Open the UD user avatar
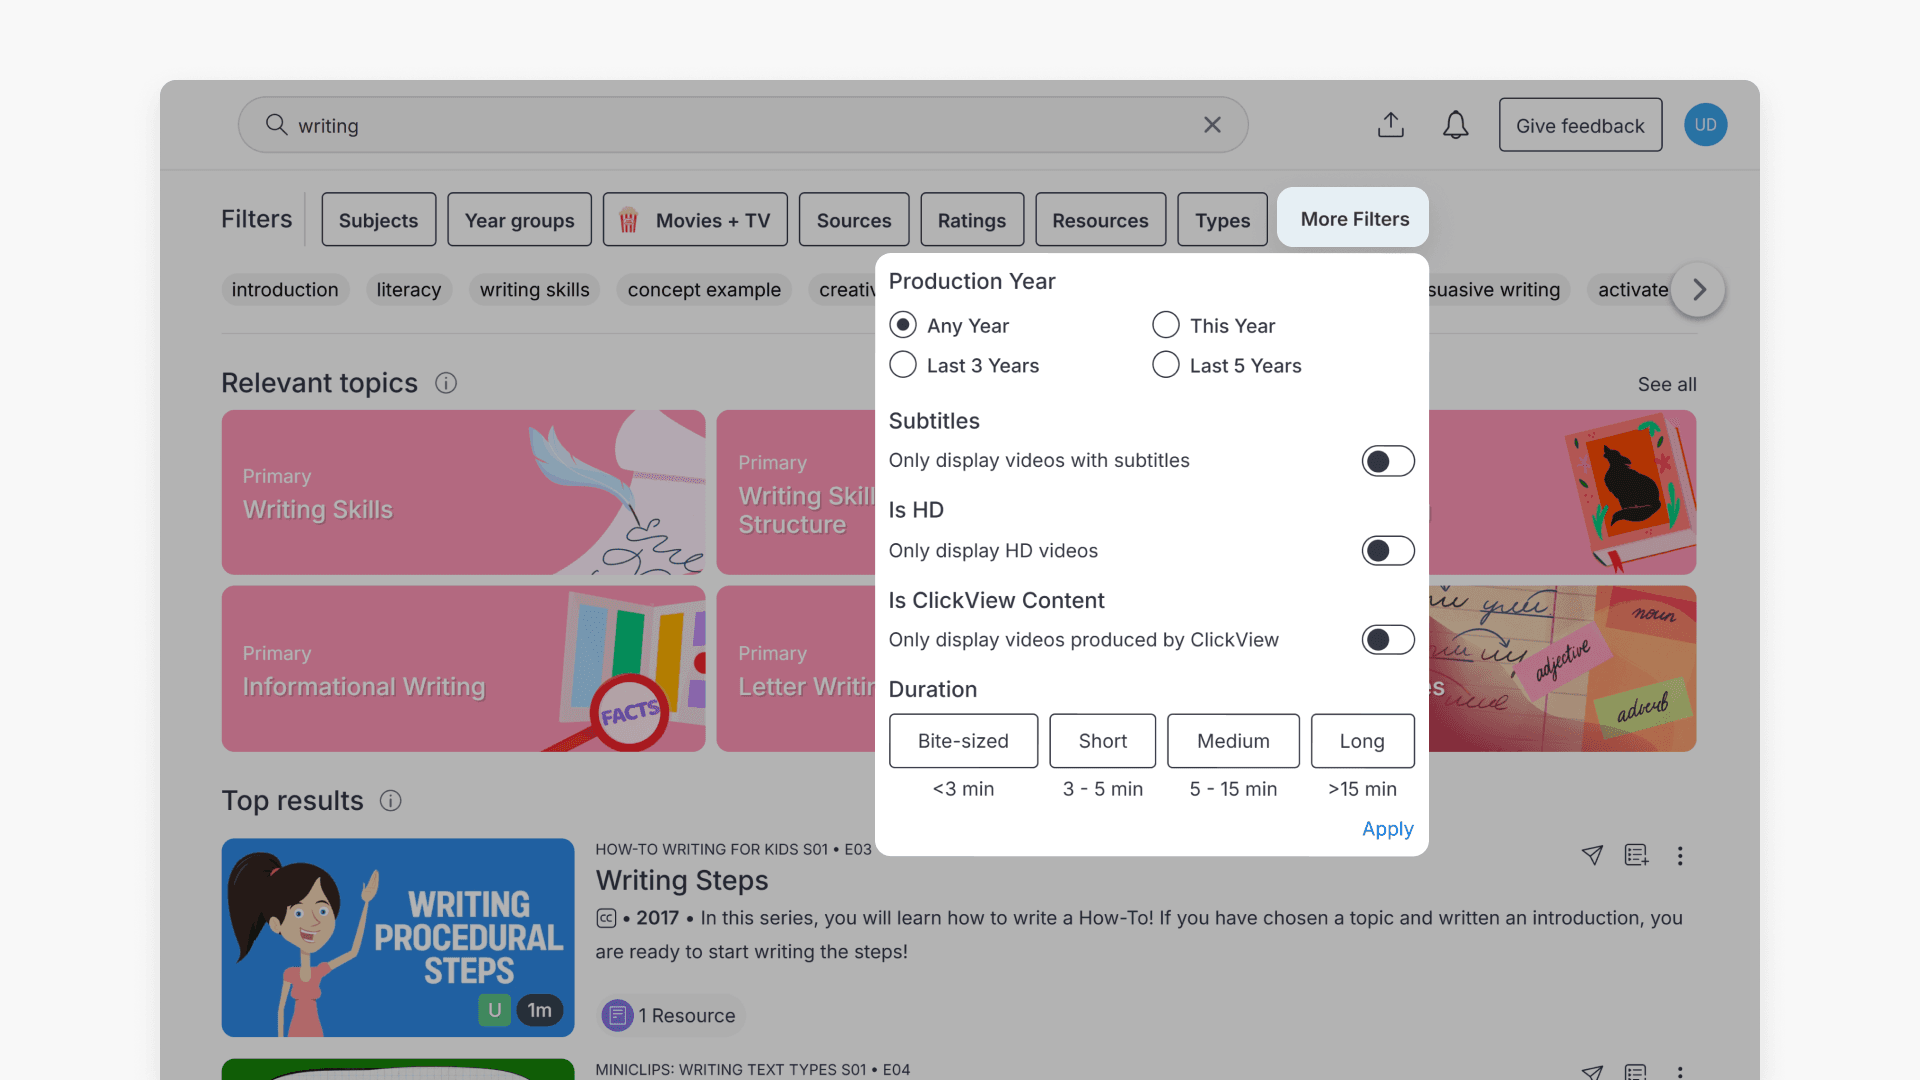1920x1080 pixels. (x=1705, y=125)
